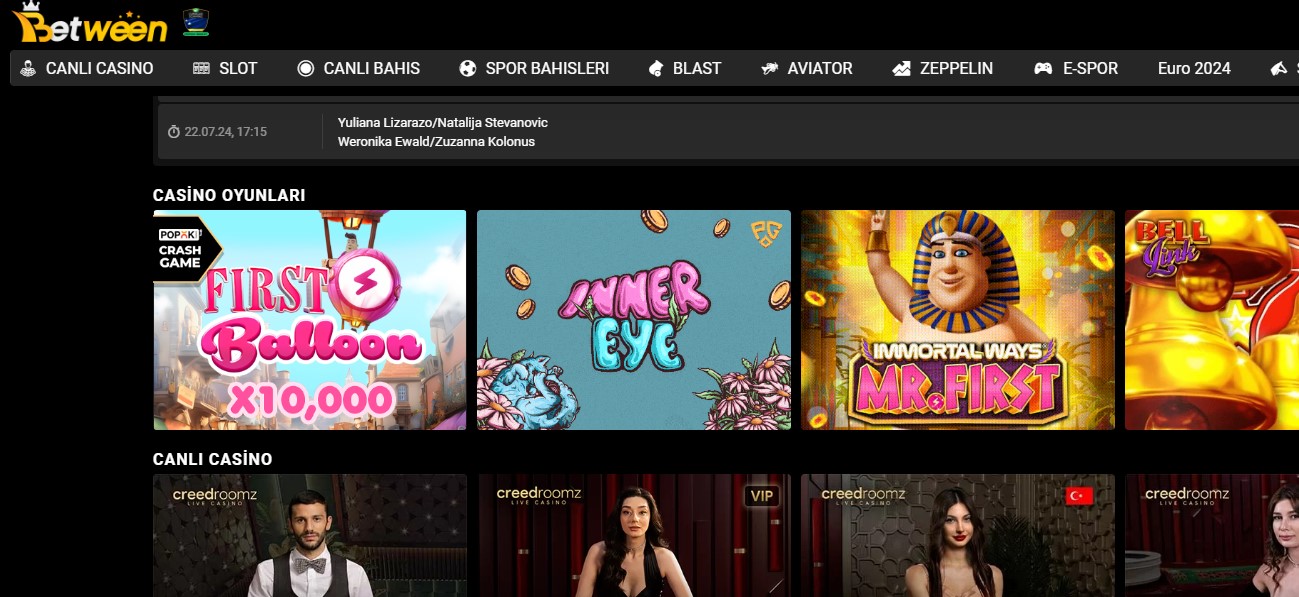Click the Aviator plane icon
Image resolution: width=1299 pixels, height=597 pixels.
point(770,69)
